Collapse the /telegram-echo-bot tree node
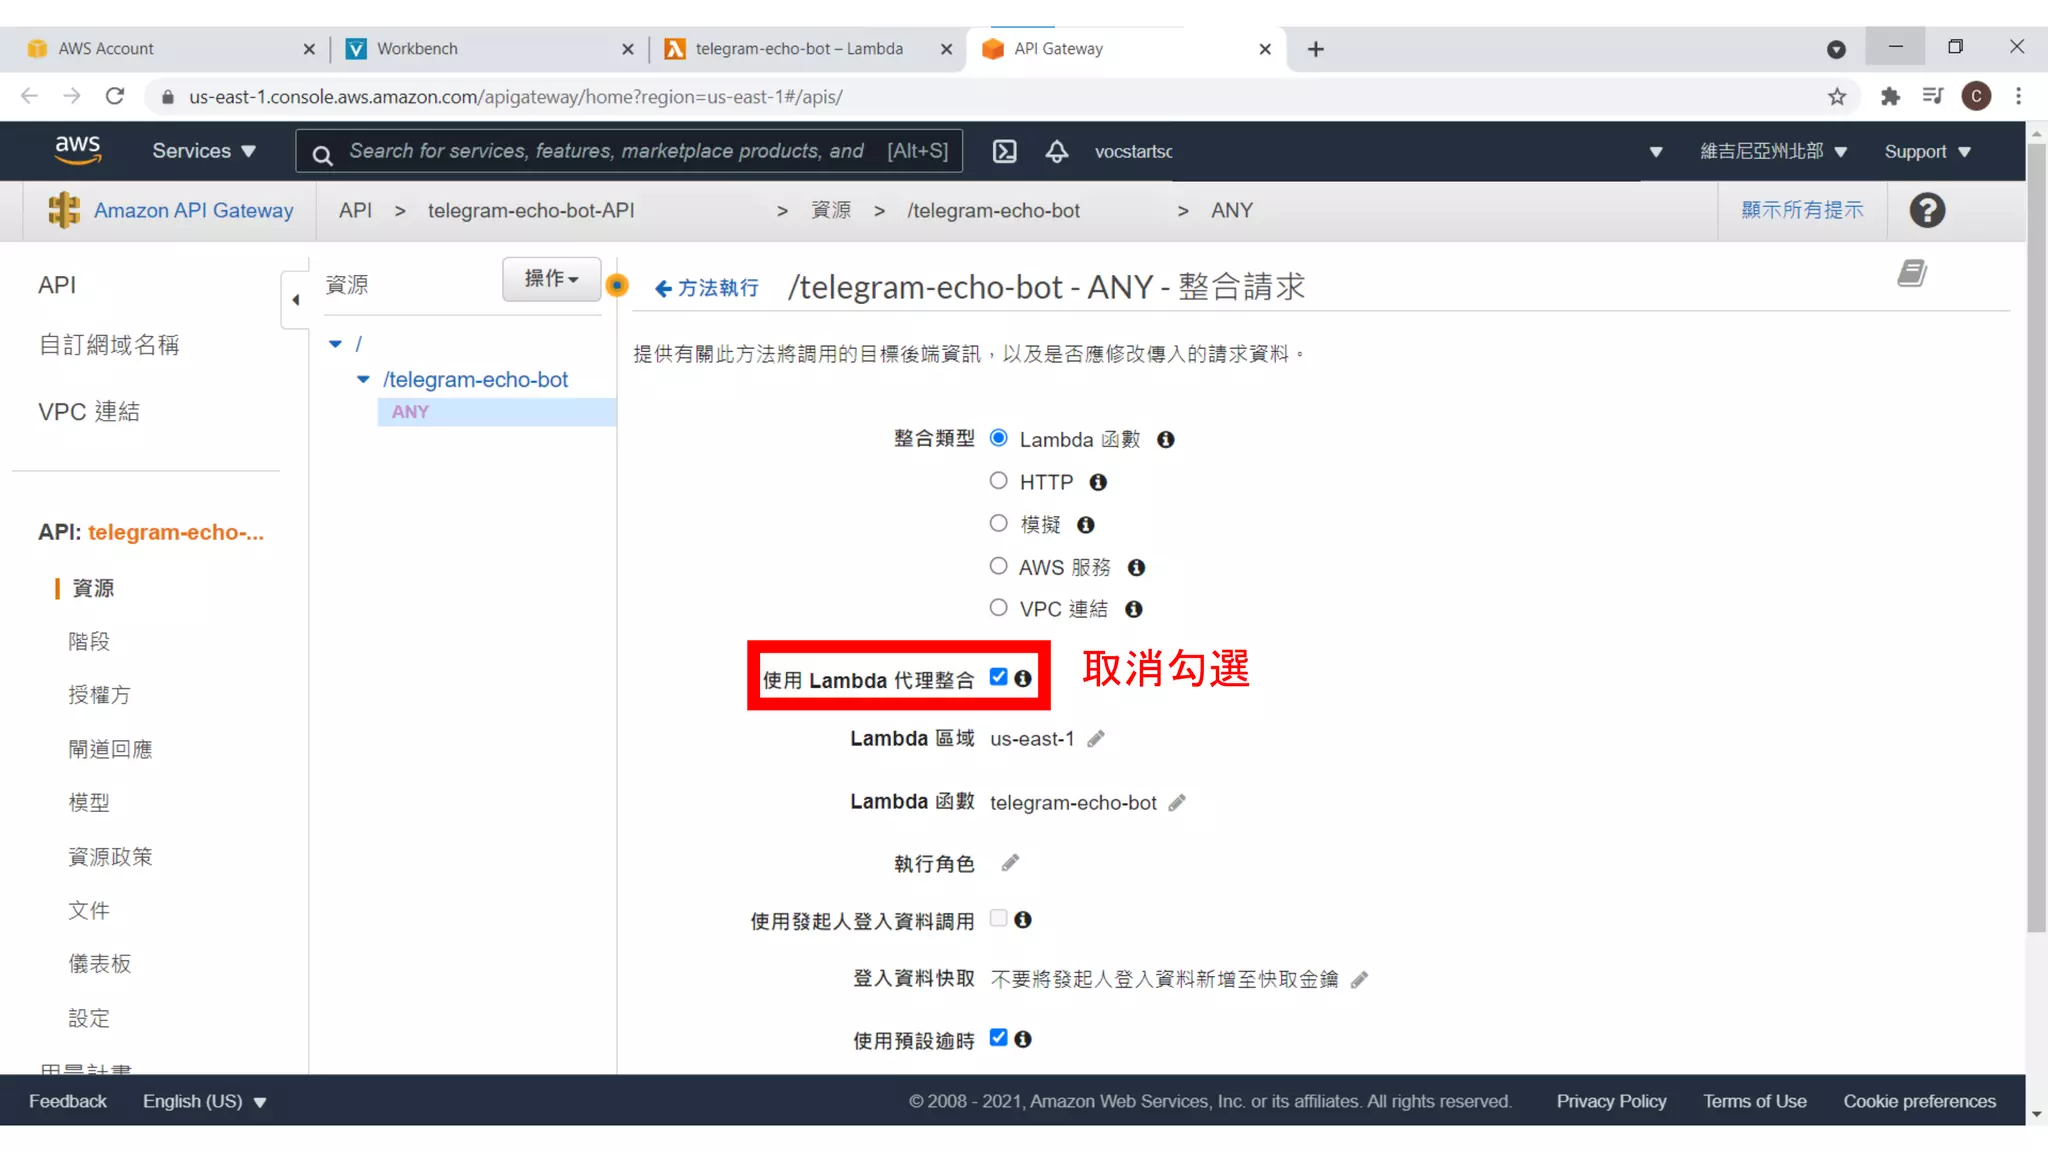The width and height of the screenshot is (2048, 1152). (363, 380)
